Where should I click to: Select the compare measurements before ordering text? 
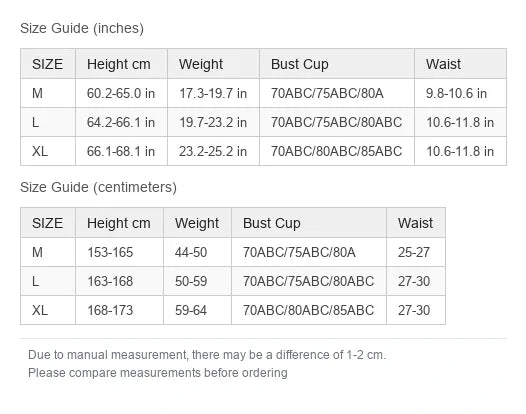pyautogui.click(x=158, y=373)
